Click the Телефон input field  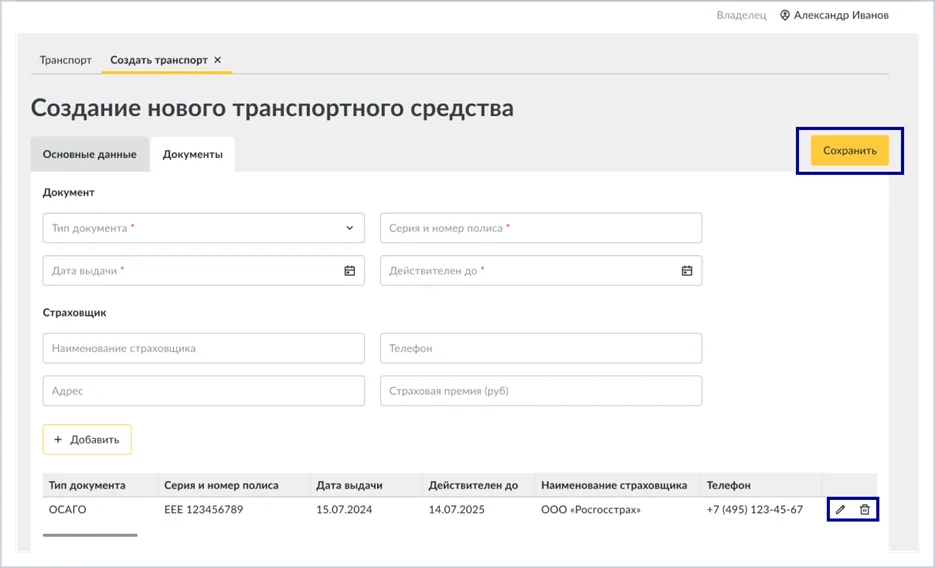[541, 348]
